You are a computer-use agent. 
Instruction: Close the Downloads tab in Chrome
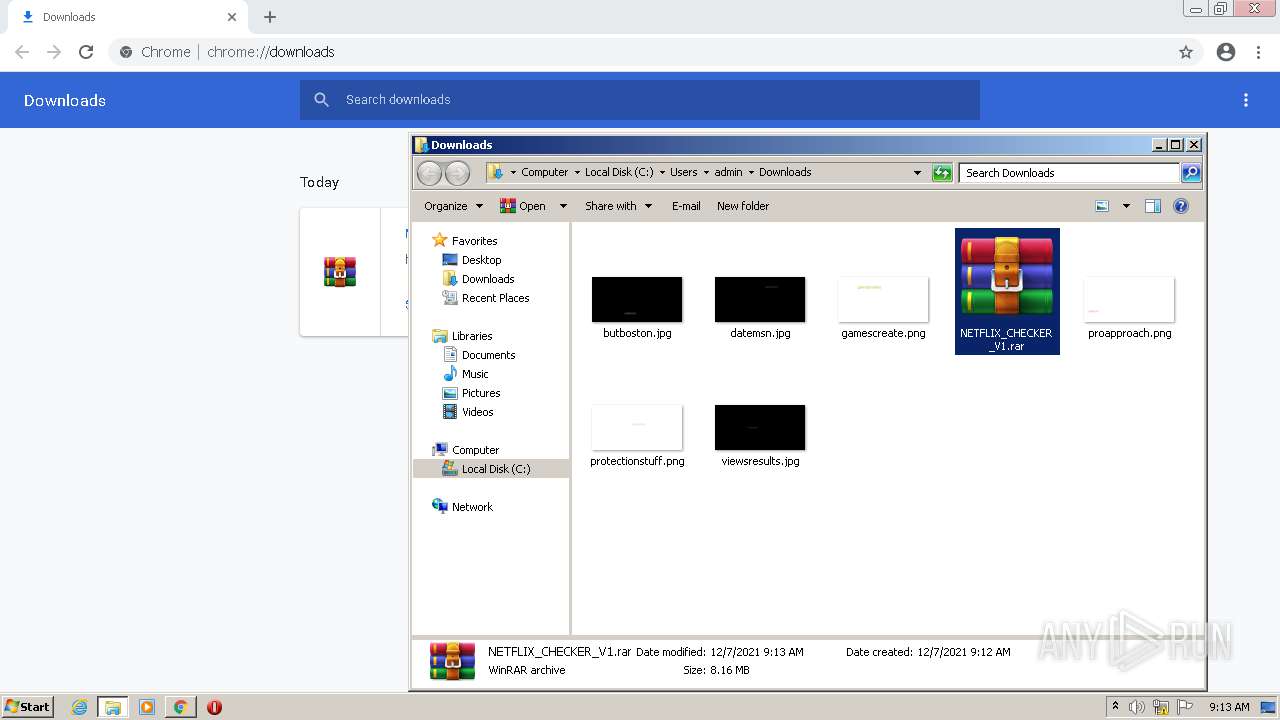(232, 17)
